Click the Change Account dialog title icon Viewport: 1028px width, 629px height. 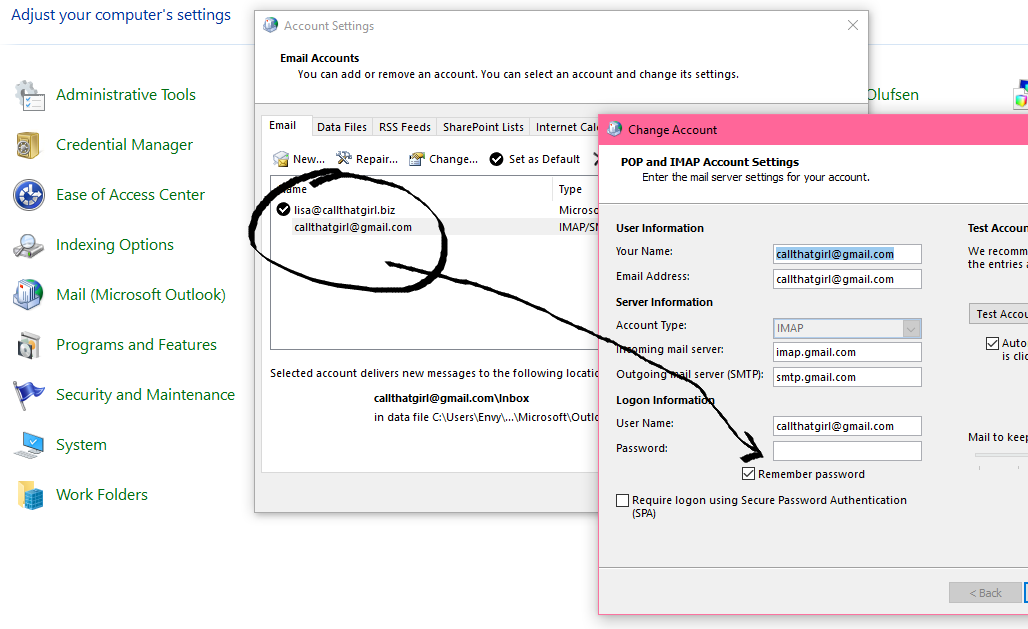(614, 129)
